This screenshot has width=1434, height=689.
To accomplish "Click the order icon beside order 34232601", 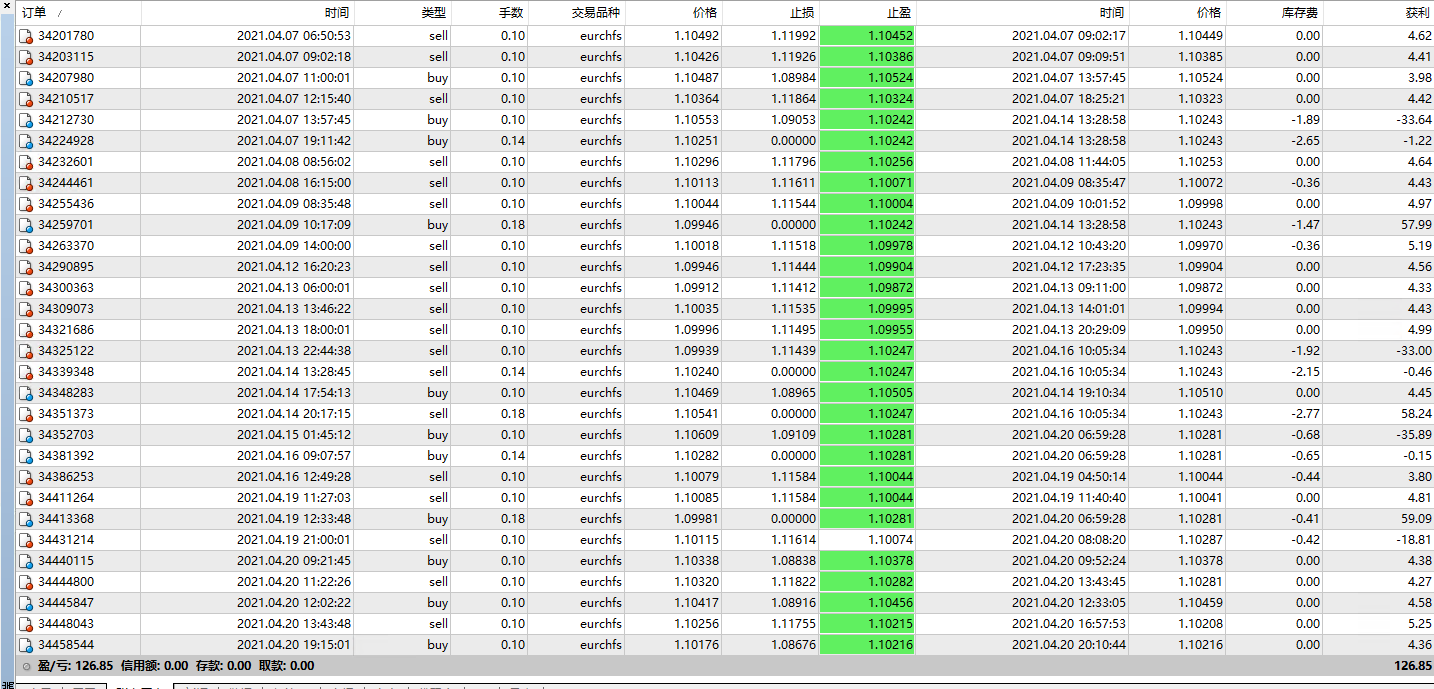I will click(x=26, y=162).
